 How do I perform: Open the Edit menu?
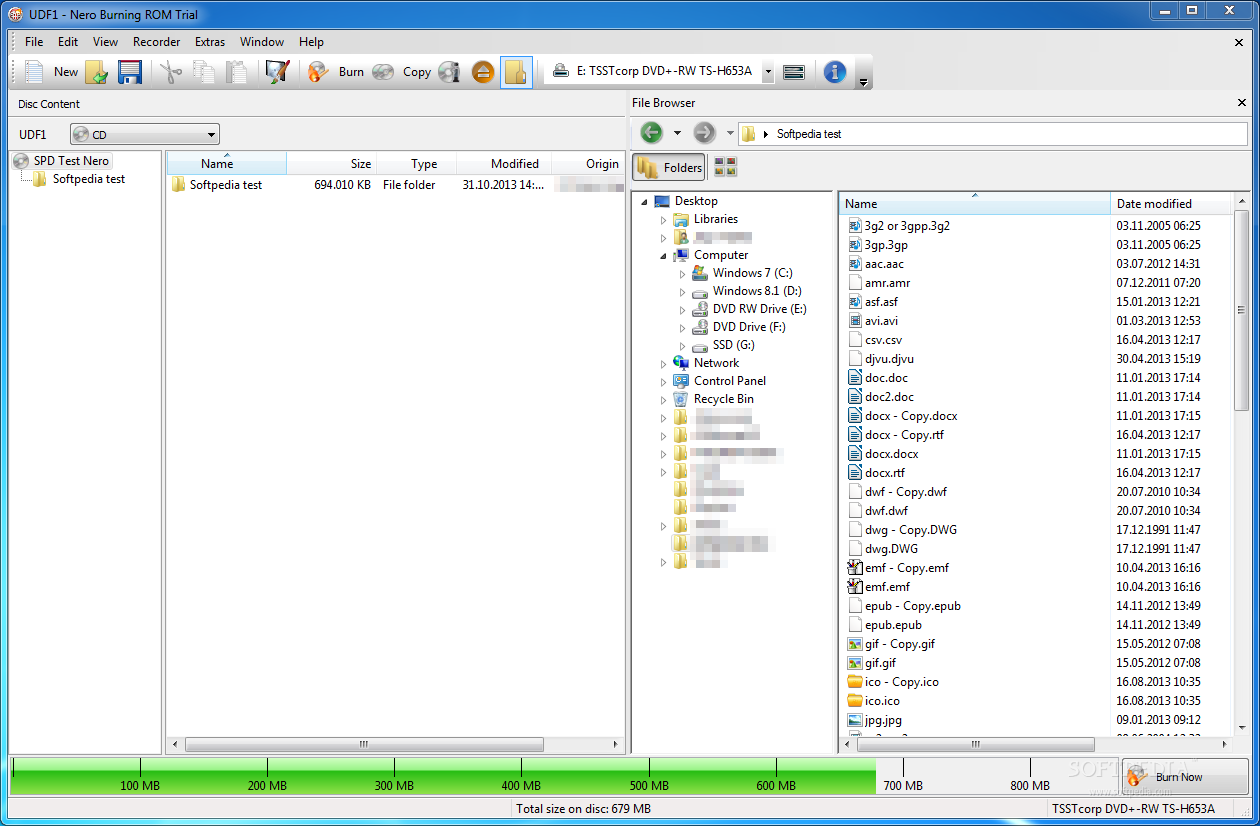68,42
